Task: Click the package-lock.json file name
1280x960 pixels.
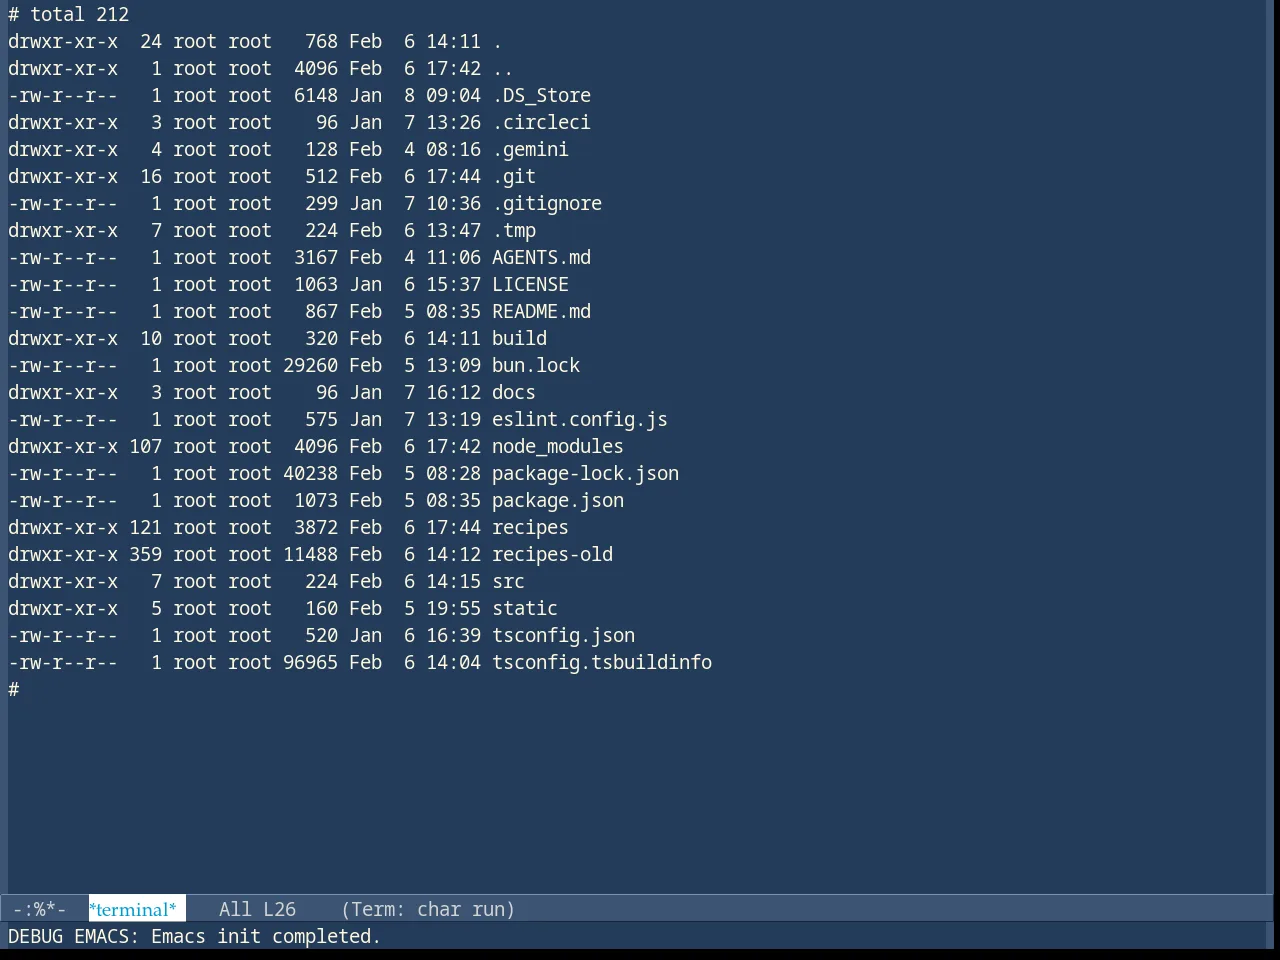Action: 585,473
